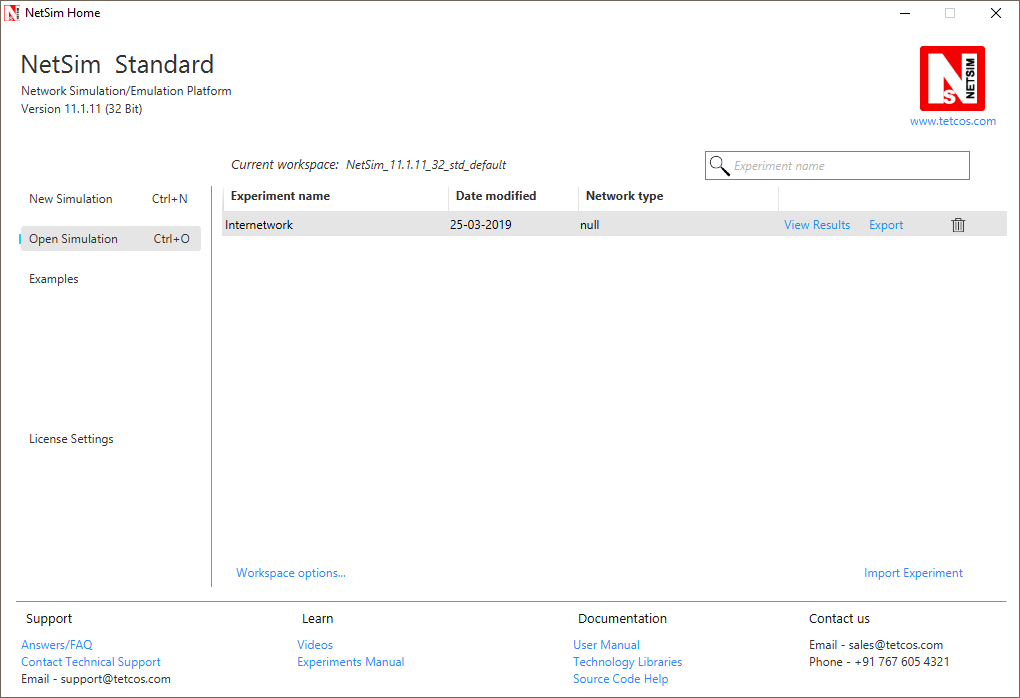Delete the Internetwork experiment via trash icon
Image resolution: width=1020 pixels, height=698 pixels.
point(958,225)
